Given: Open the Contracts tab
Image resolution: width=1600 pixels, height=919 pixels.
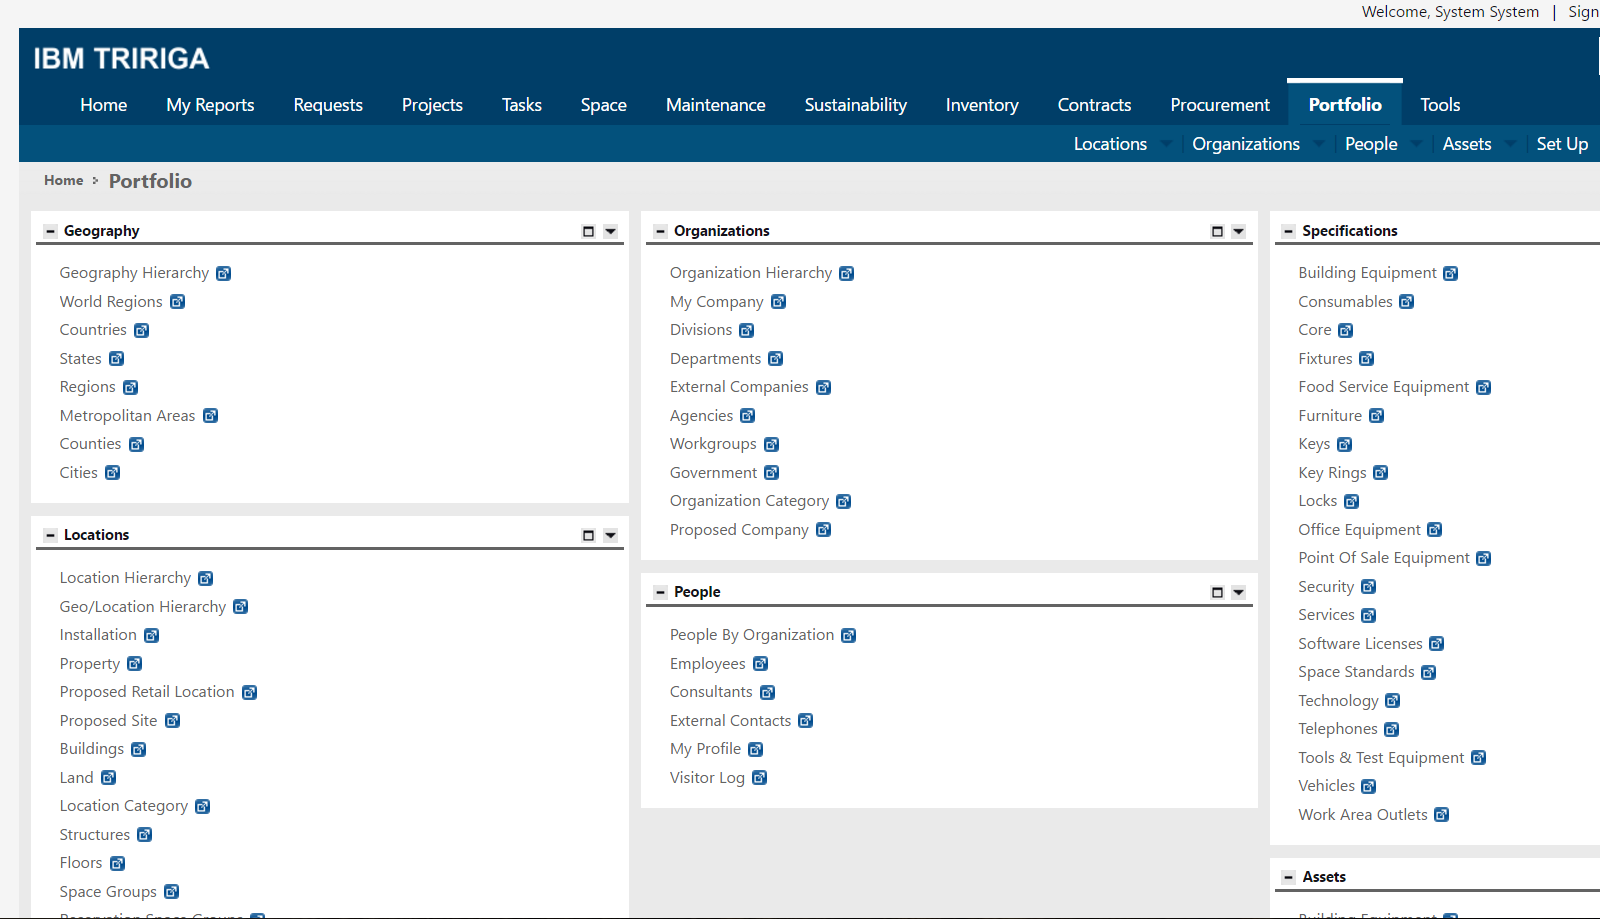Looking at the screenshot, I should point(1095,105).
